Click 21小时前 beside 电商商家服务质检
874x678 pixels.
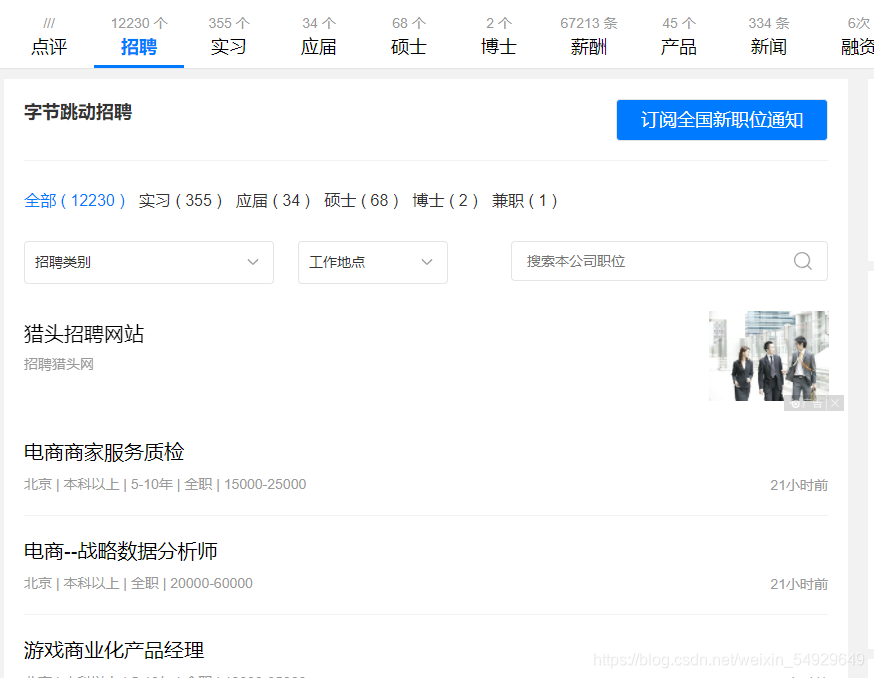tap(799, 485)
